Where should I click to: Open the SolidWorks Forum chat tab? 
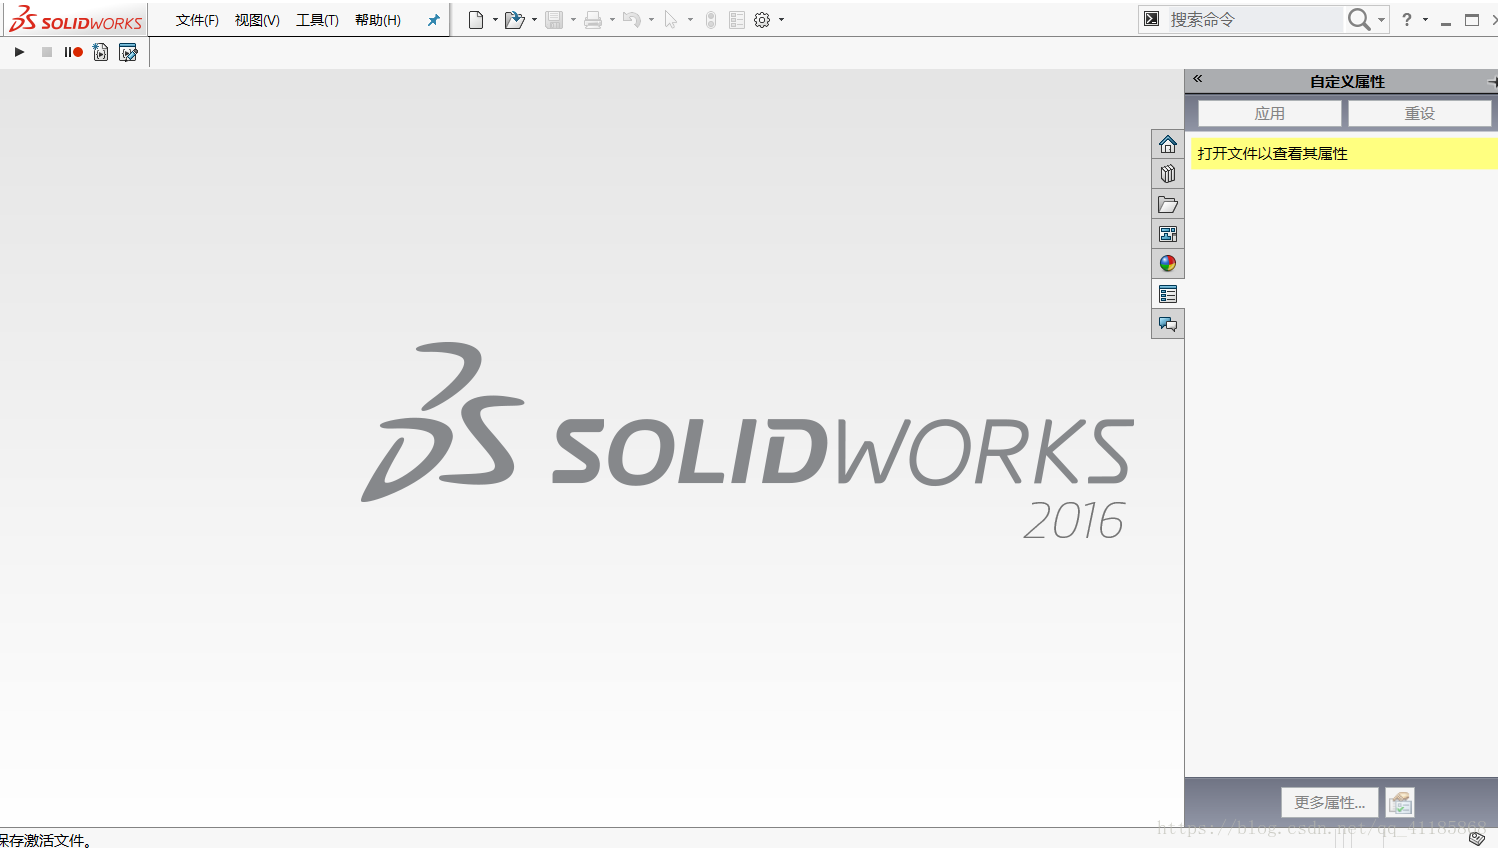(1168, 324)
